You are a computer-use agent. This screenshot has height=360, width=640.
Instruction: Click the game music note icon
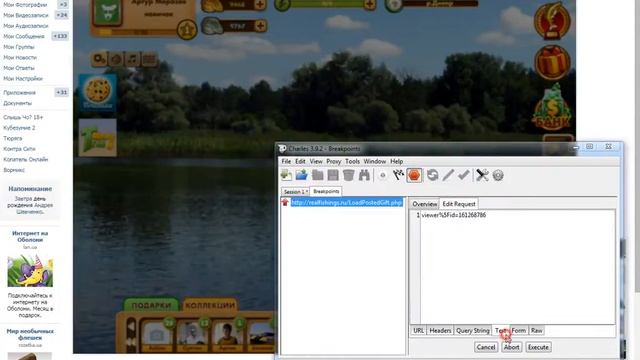click(132, 59)
